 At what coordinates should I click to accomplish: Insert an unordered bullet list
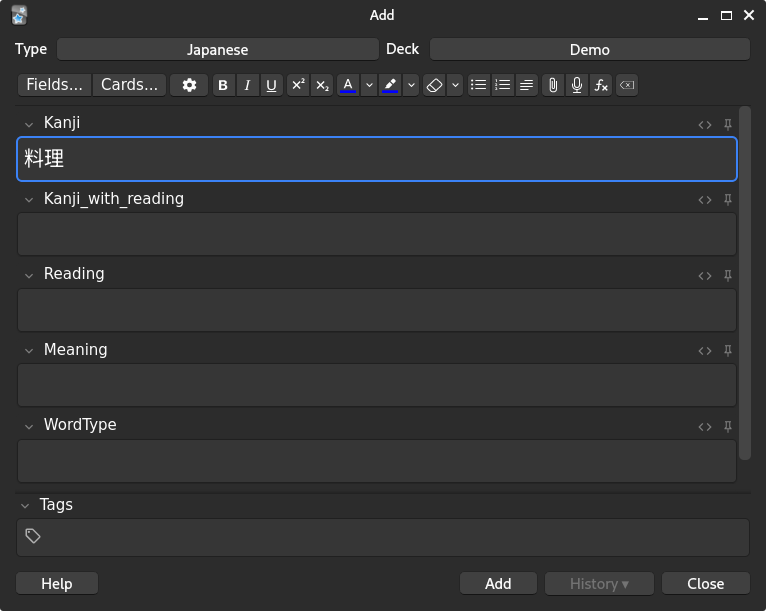pyautogui.click(x=479, y=86)
